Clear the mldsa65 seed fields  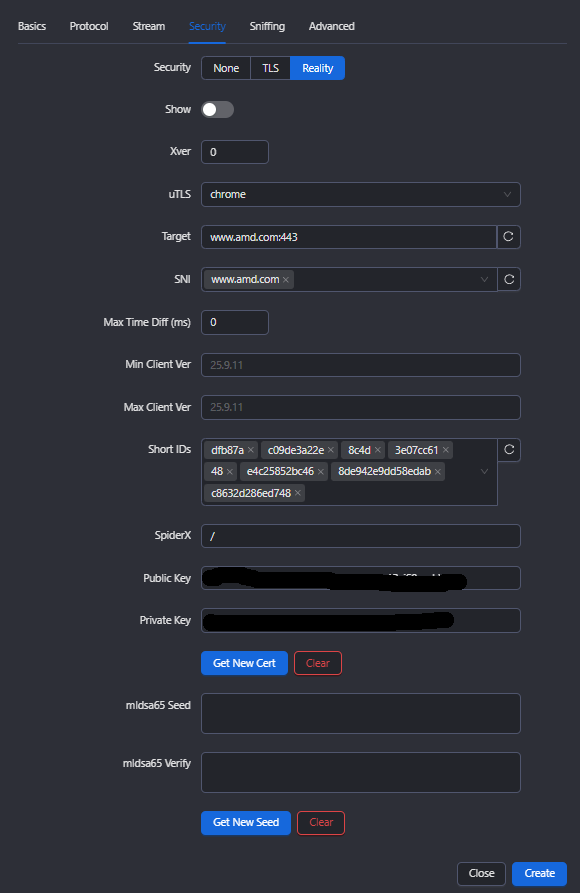321,822
